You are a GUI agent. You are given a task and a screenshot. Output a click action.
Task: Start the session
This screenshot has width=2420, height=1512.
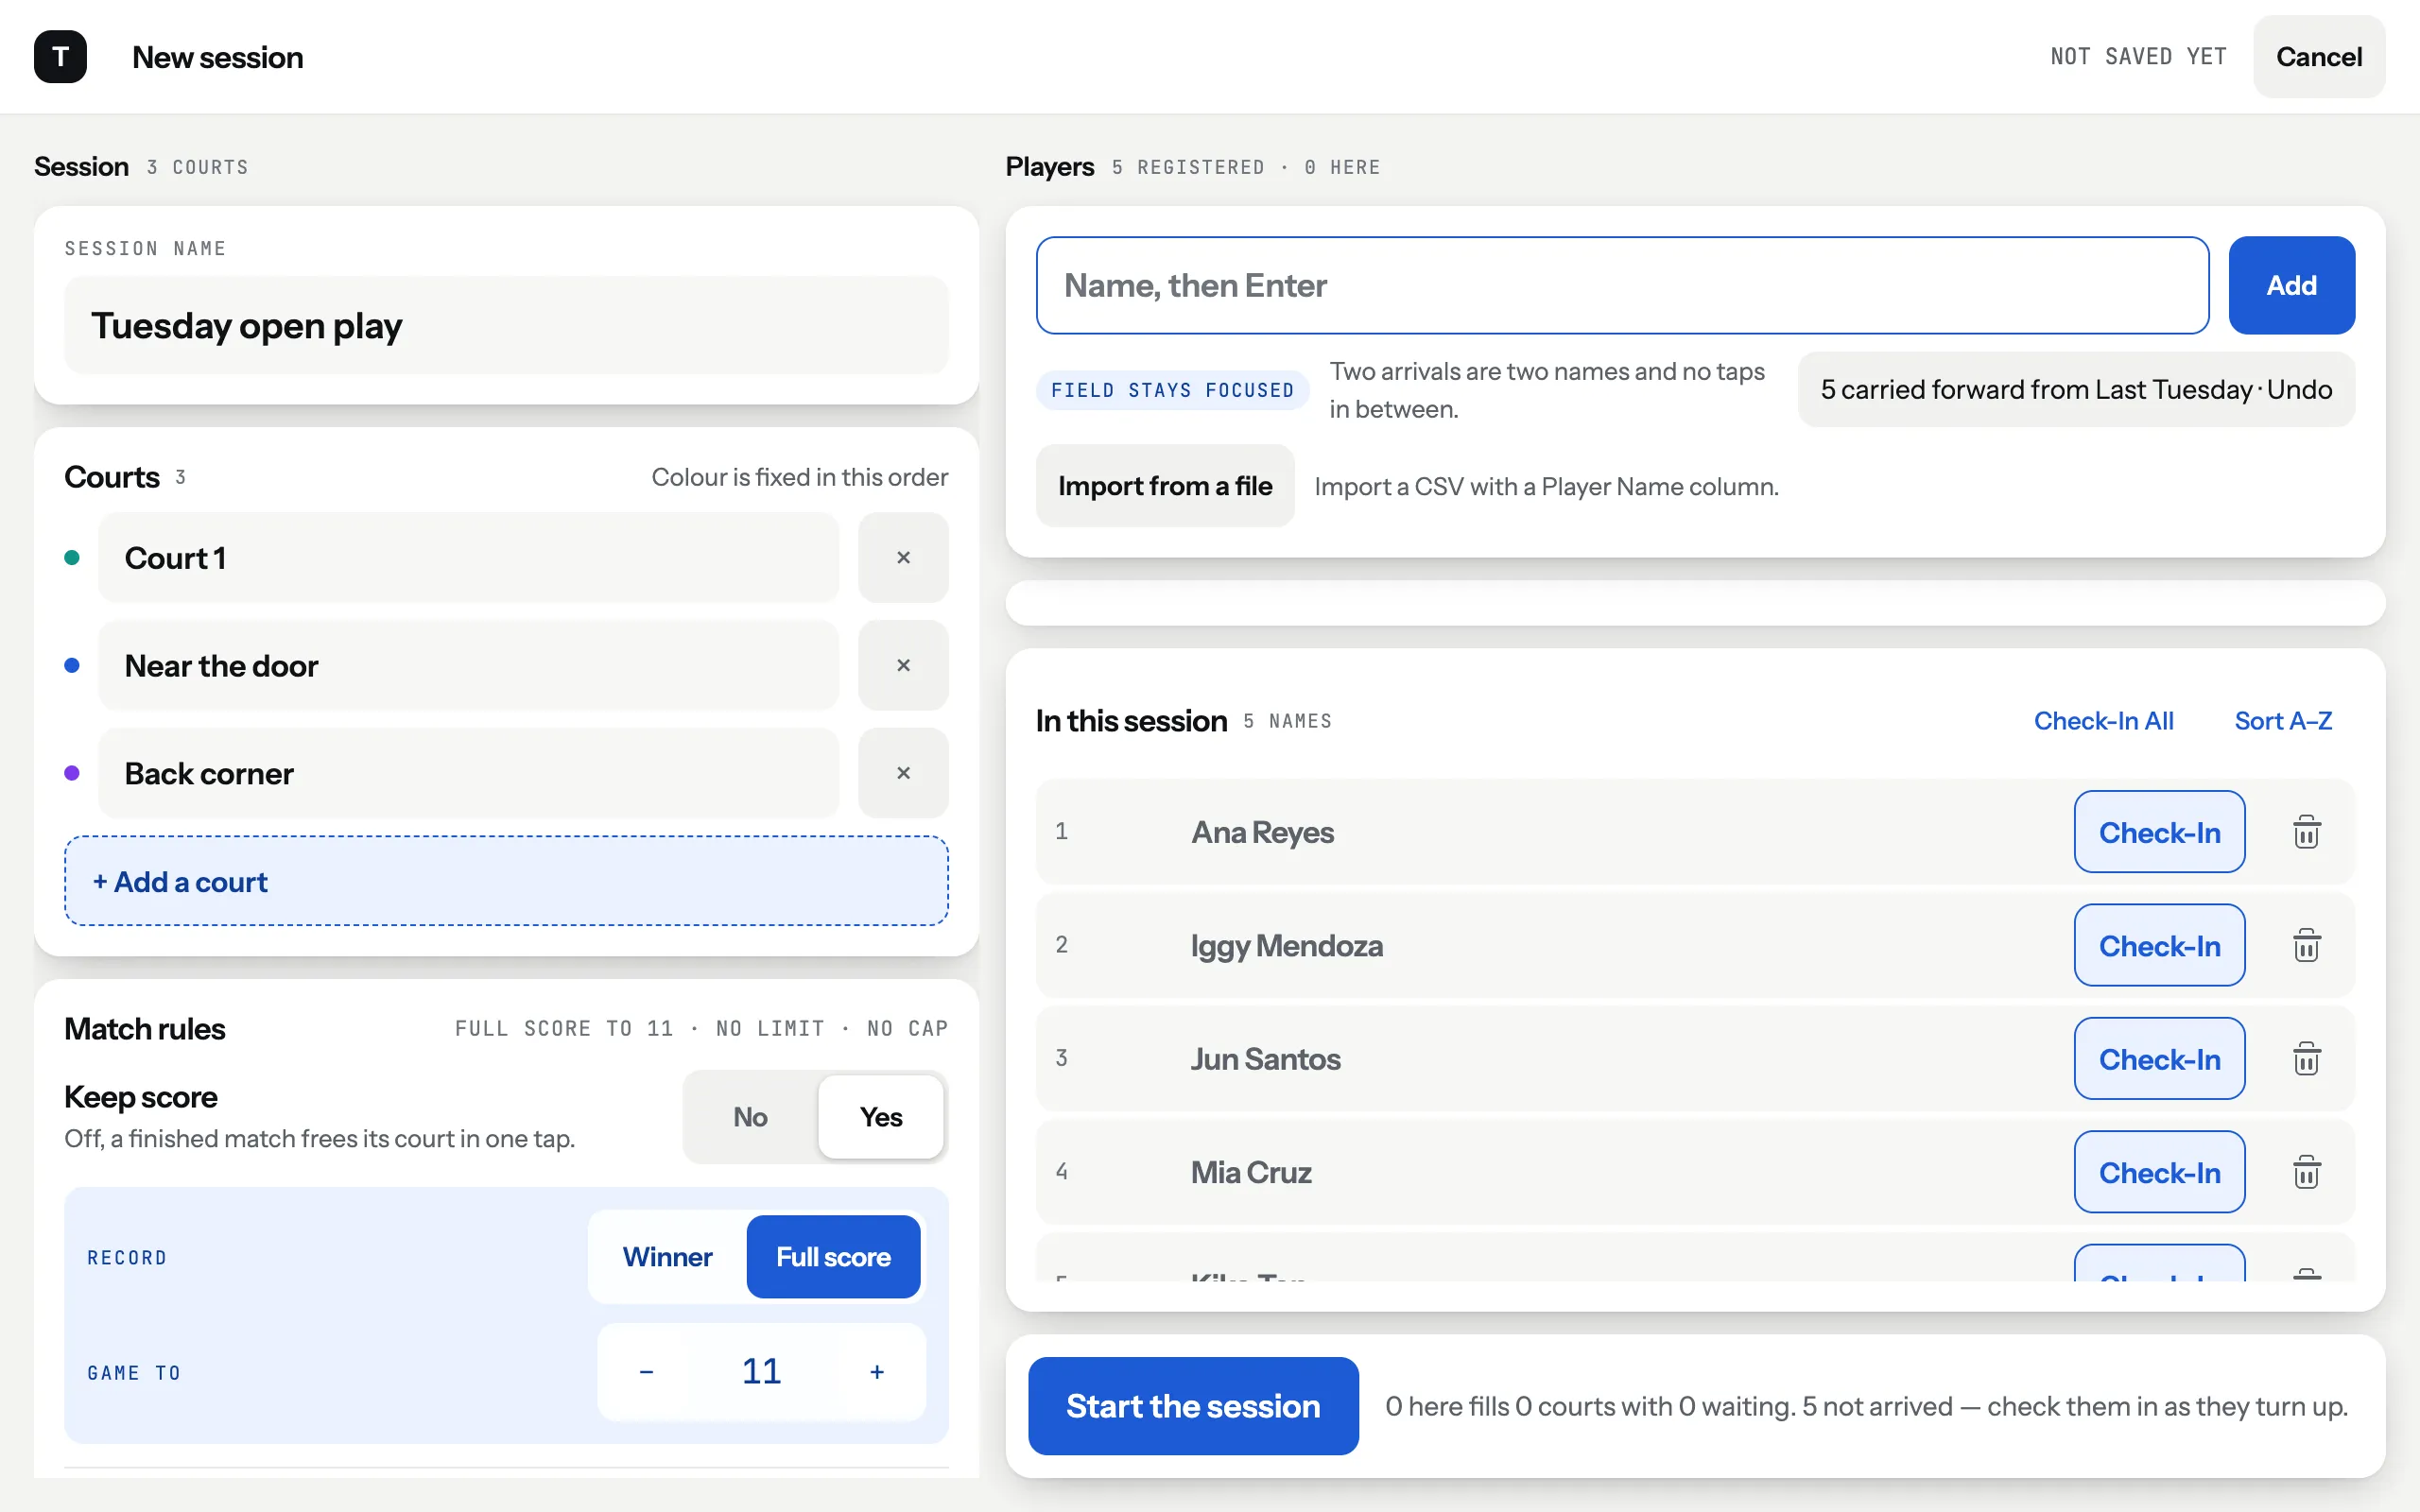pos(1193,1406)
